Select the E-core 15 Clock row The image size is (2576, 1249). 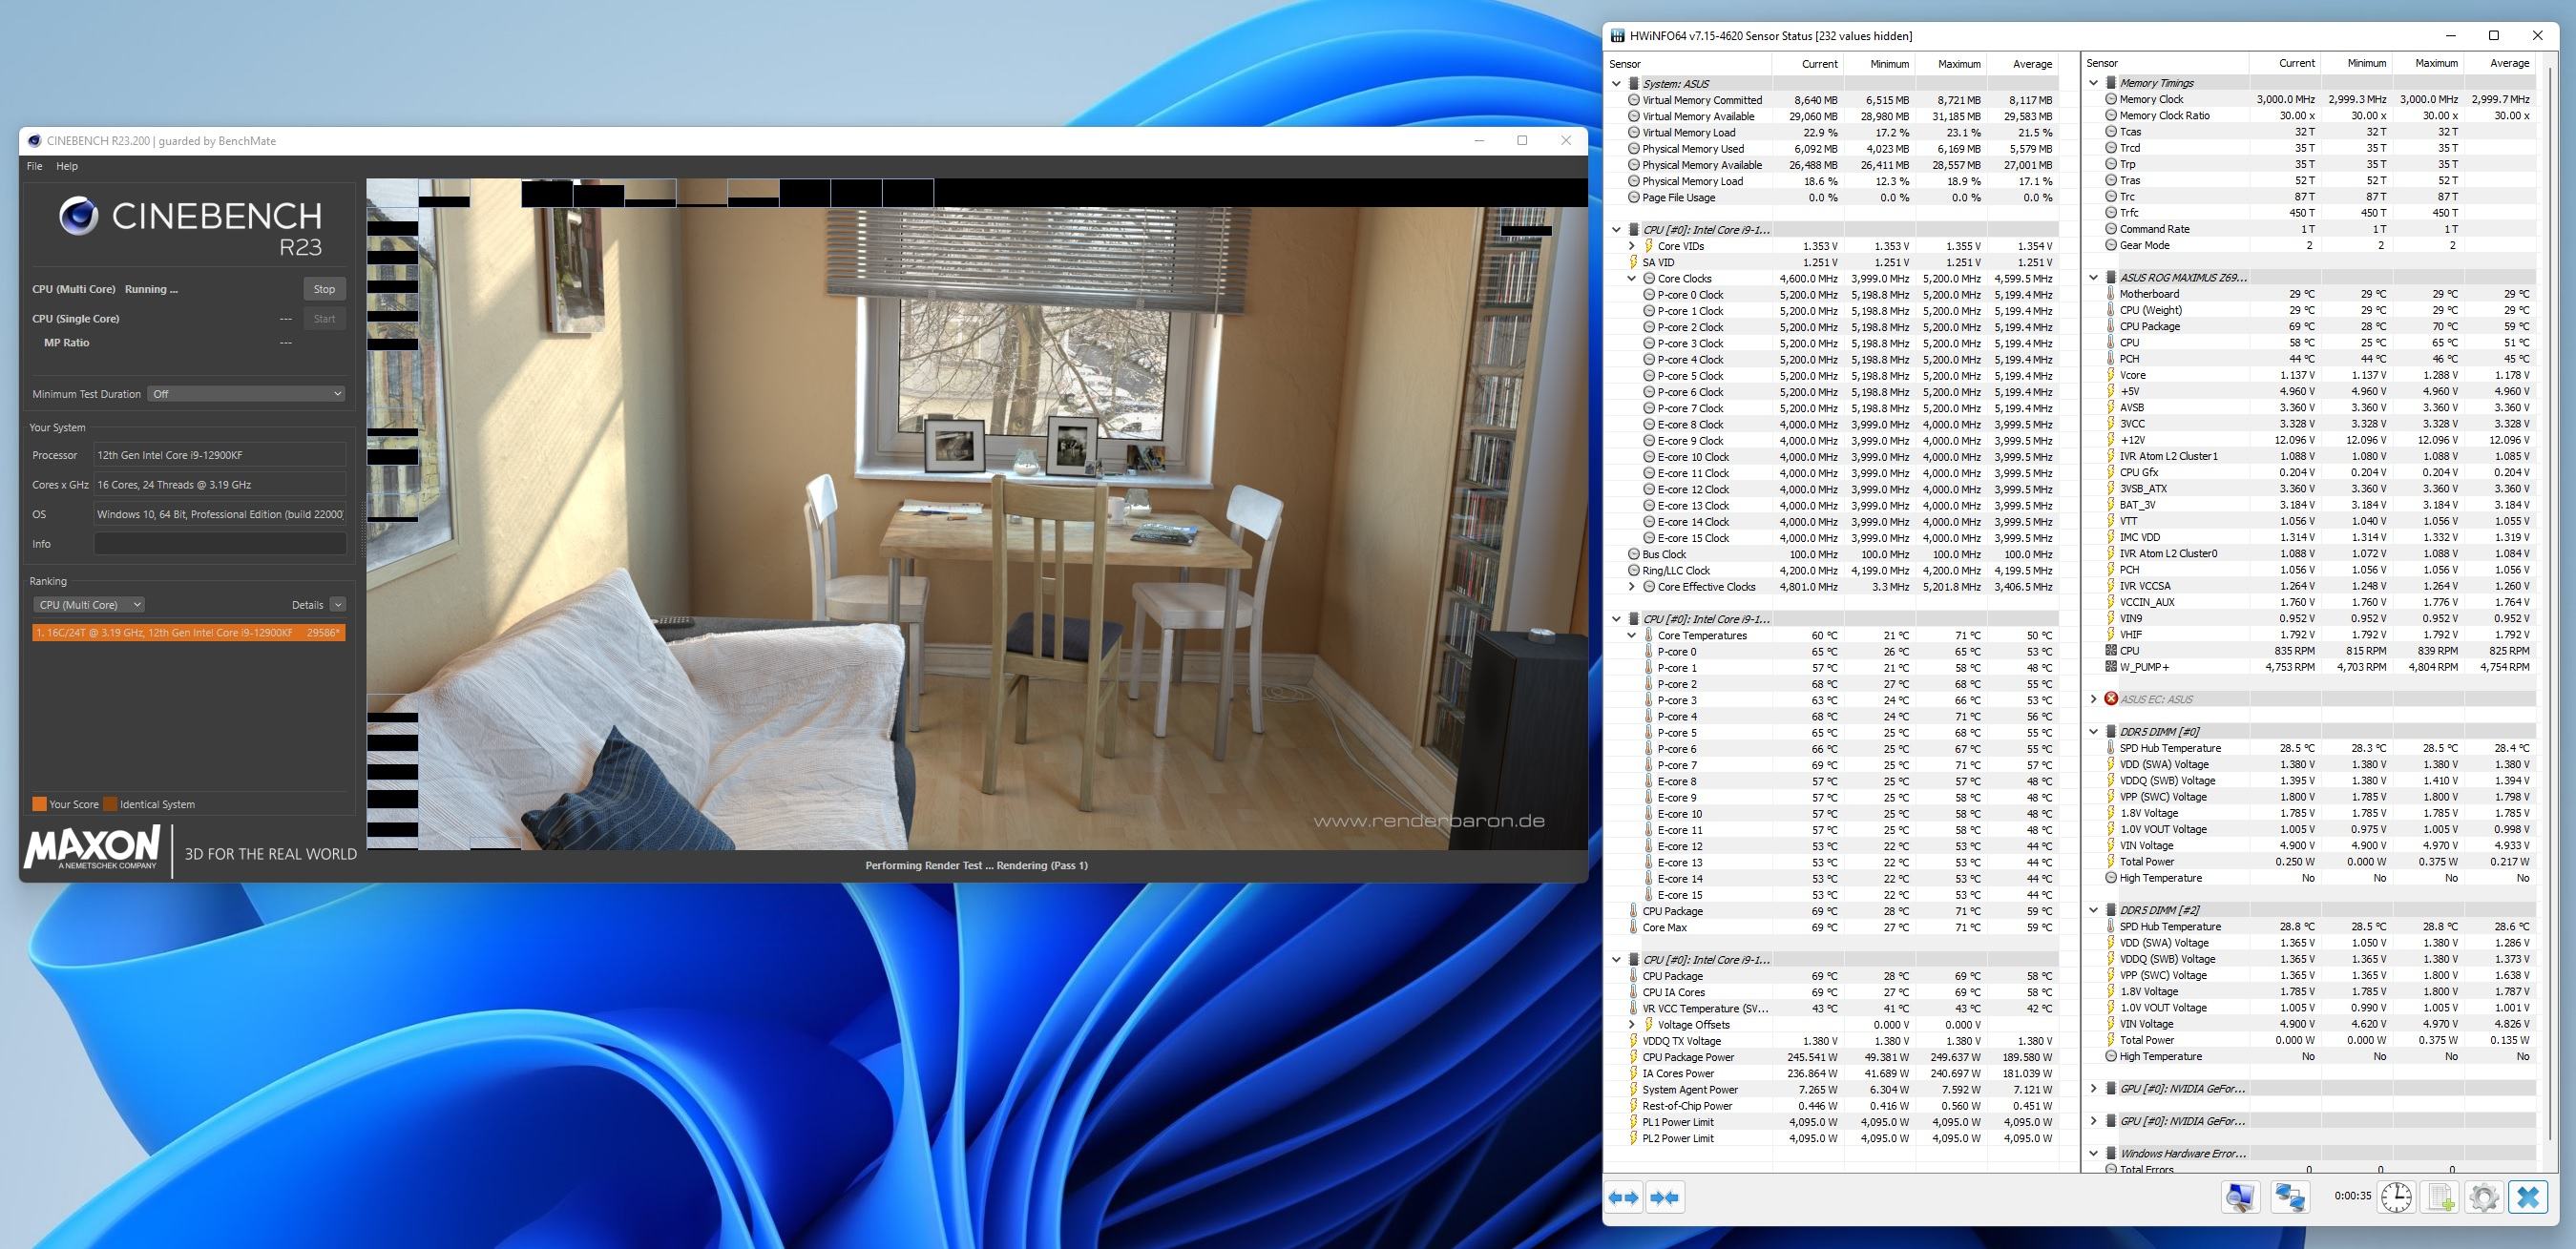click(x=1831, y=538)
